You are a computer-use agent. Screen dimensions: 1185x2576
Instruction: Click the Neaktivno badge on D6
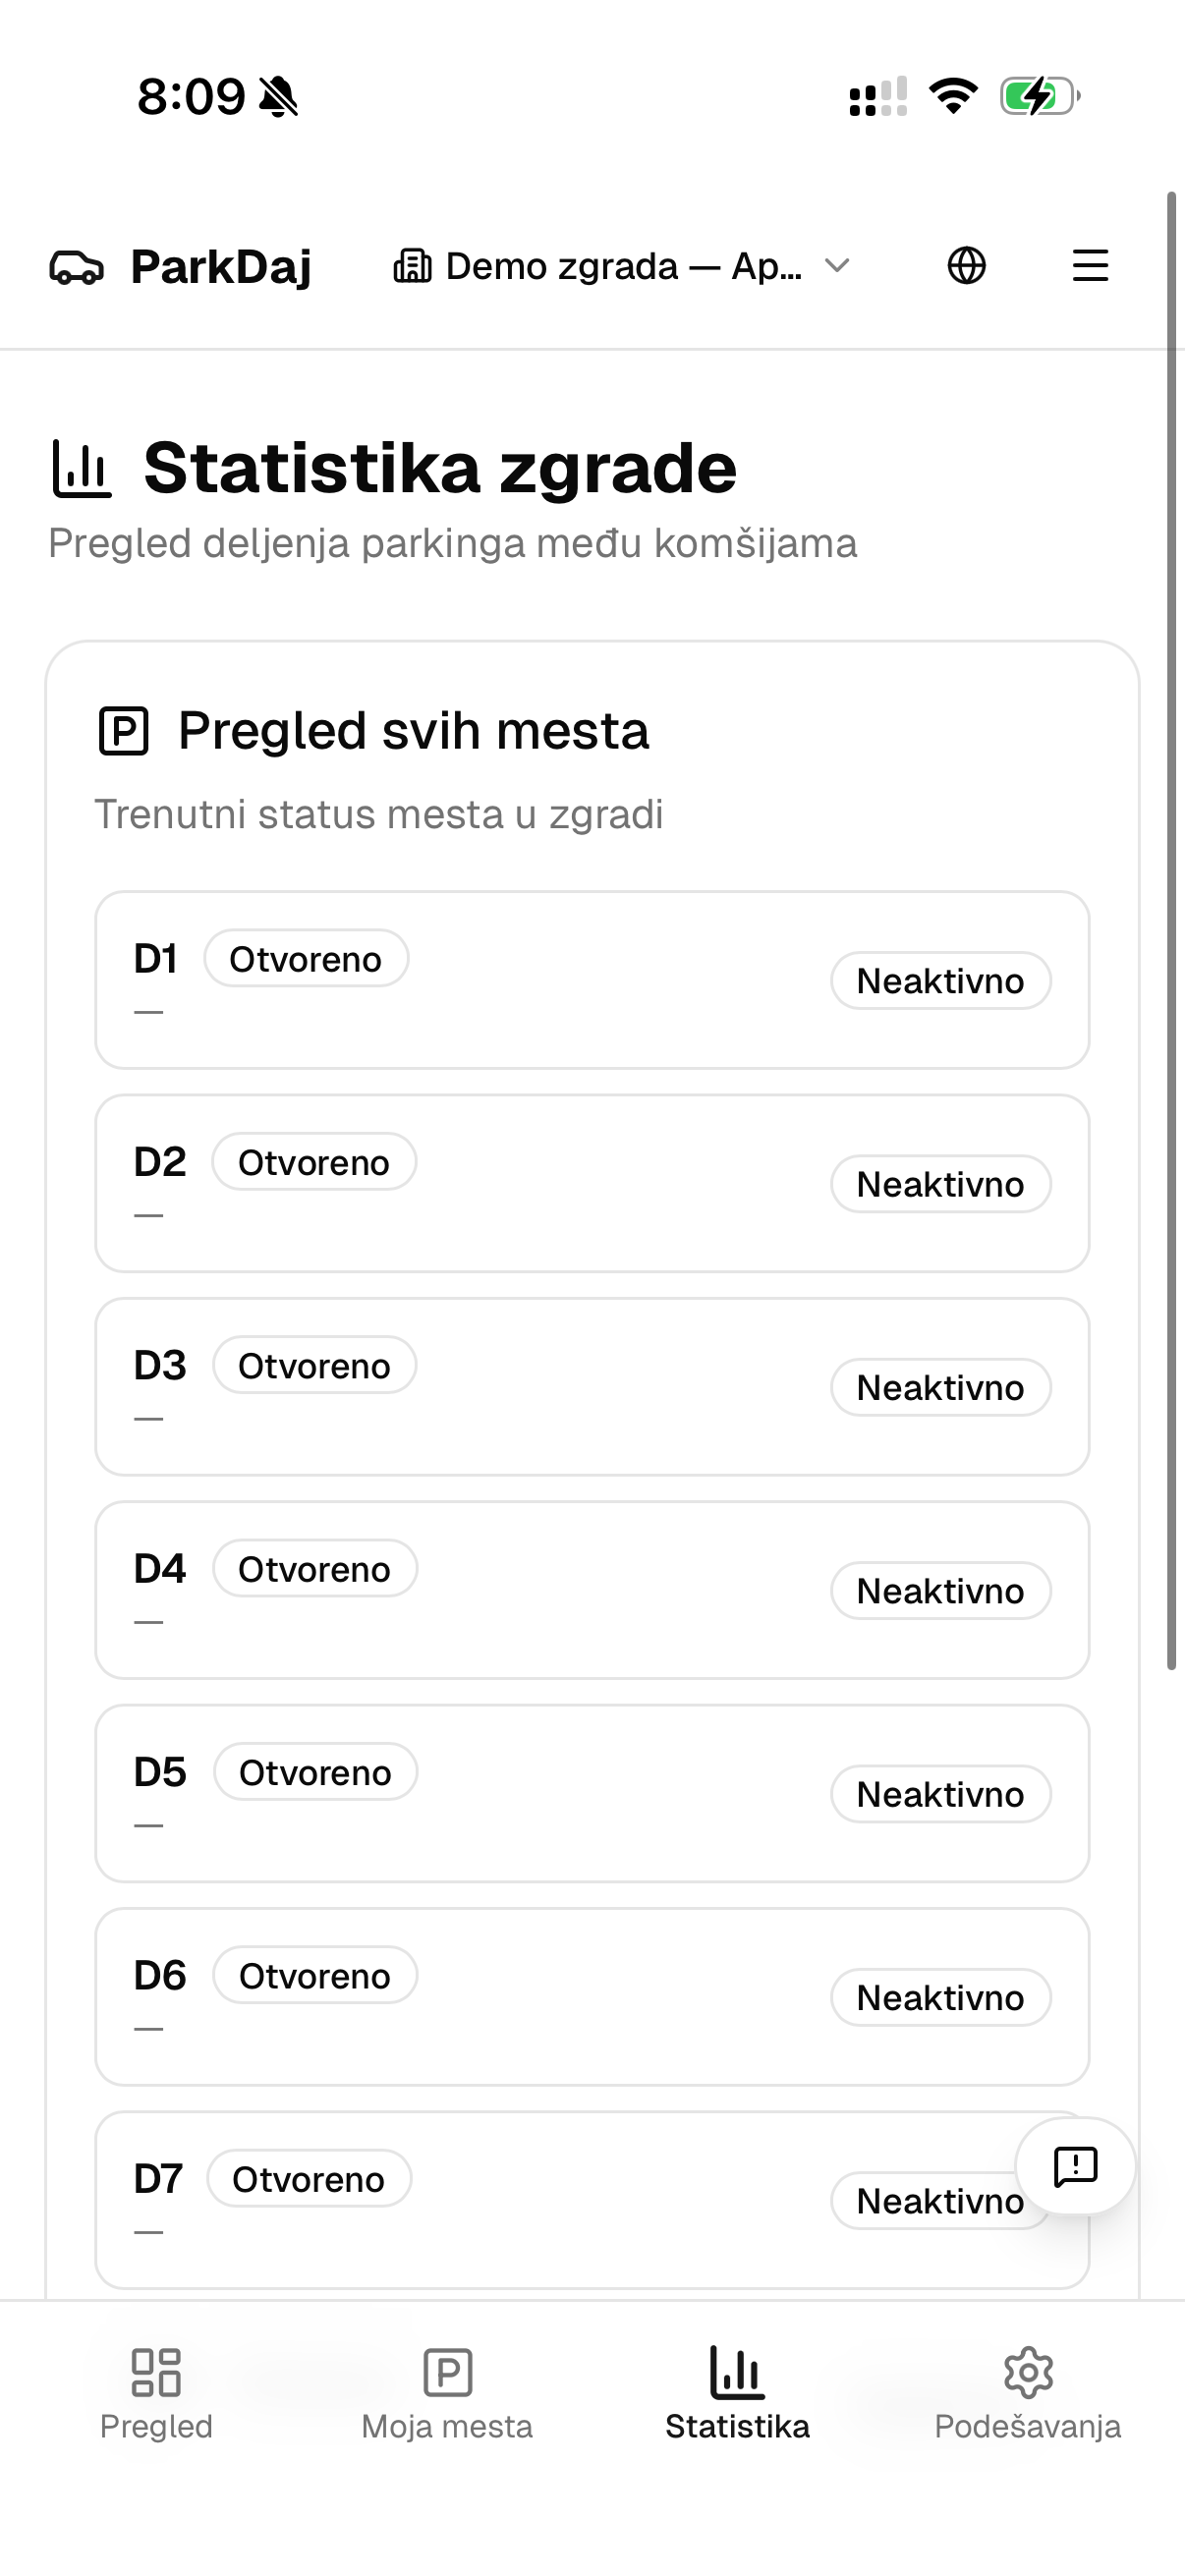941,1997
